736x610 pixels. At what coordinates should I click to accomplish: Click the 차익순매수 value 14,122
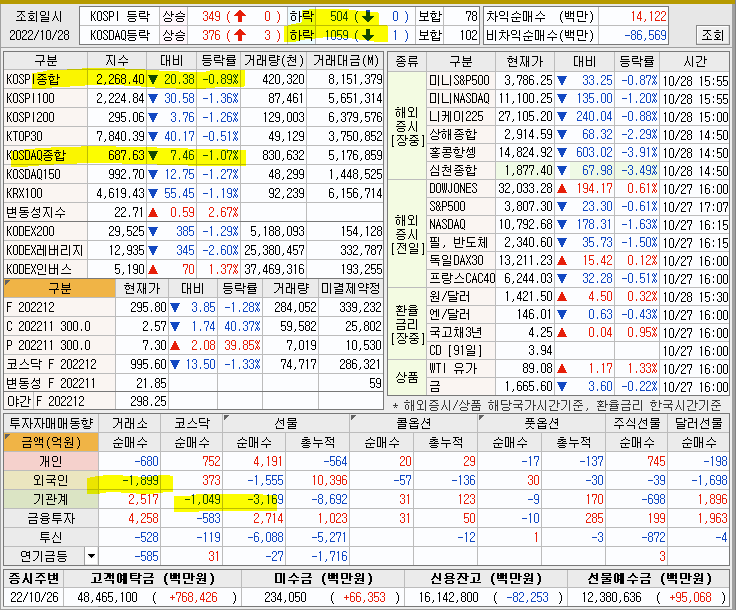coord(648,16)
